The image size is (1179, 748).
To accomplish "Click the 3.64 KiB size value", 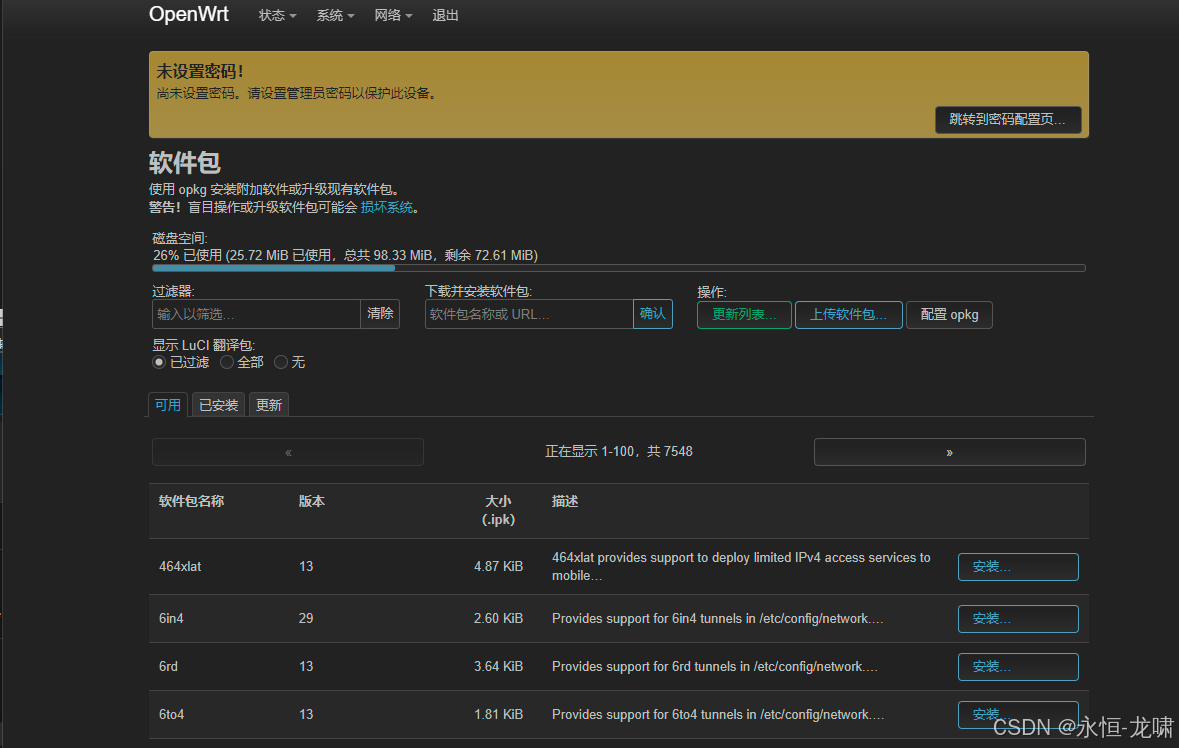I will click(499, 667).
